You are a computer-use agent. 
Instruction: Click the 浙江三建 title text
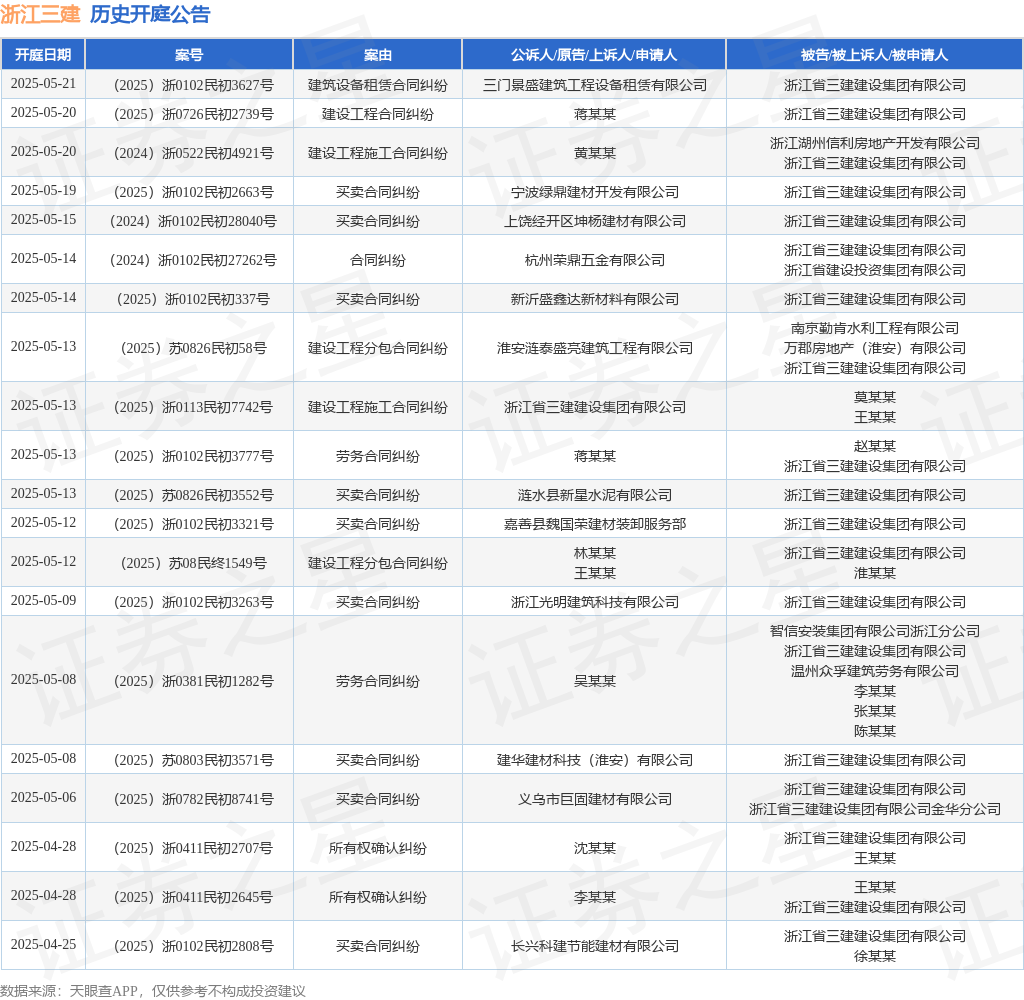[40, 14]
